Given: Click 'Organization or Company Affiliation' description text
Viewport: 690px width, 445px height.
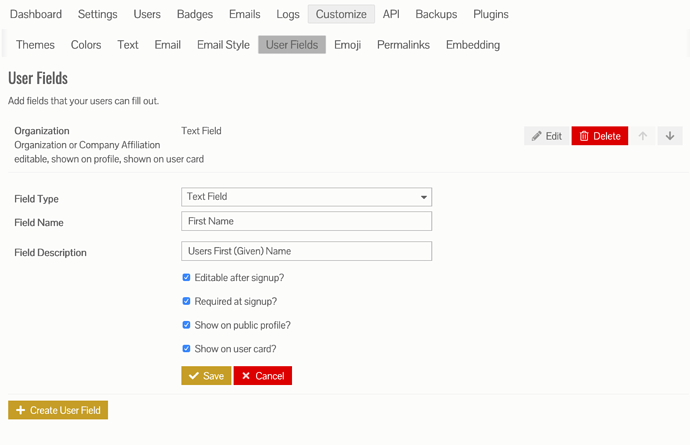Looking at the screenshot, I should [x=87, y=145].
